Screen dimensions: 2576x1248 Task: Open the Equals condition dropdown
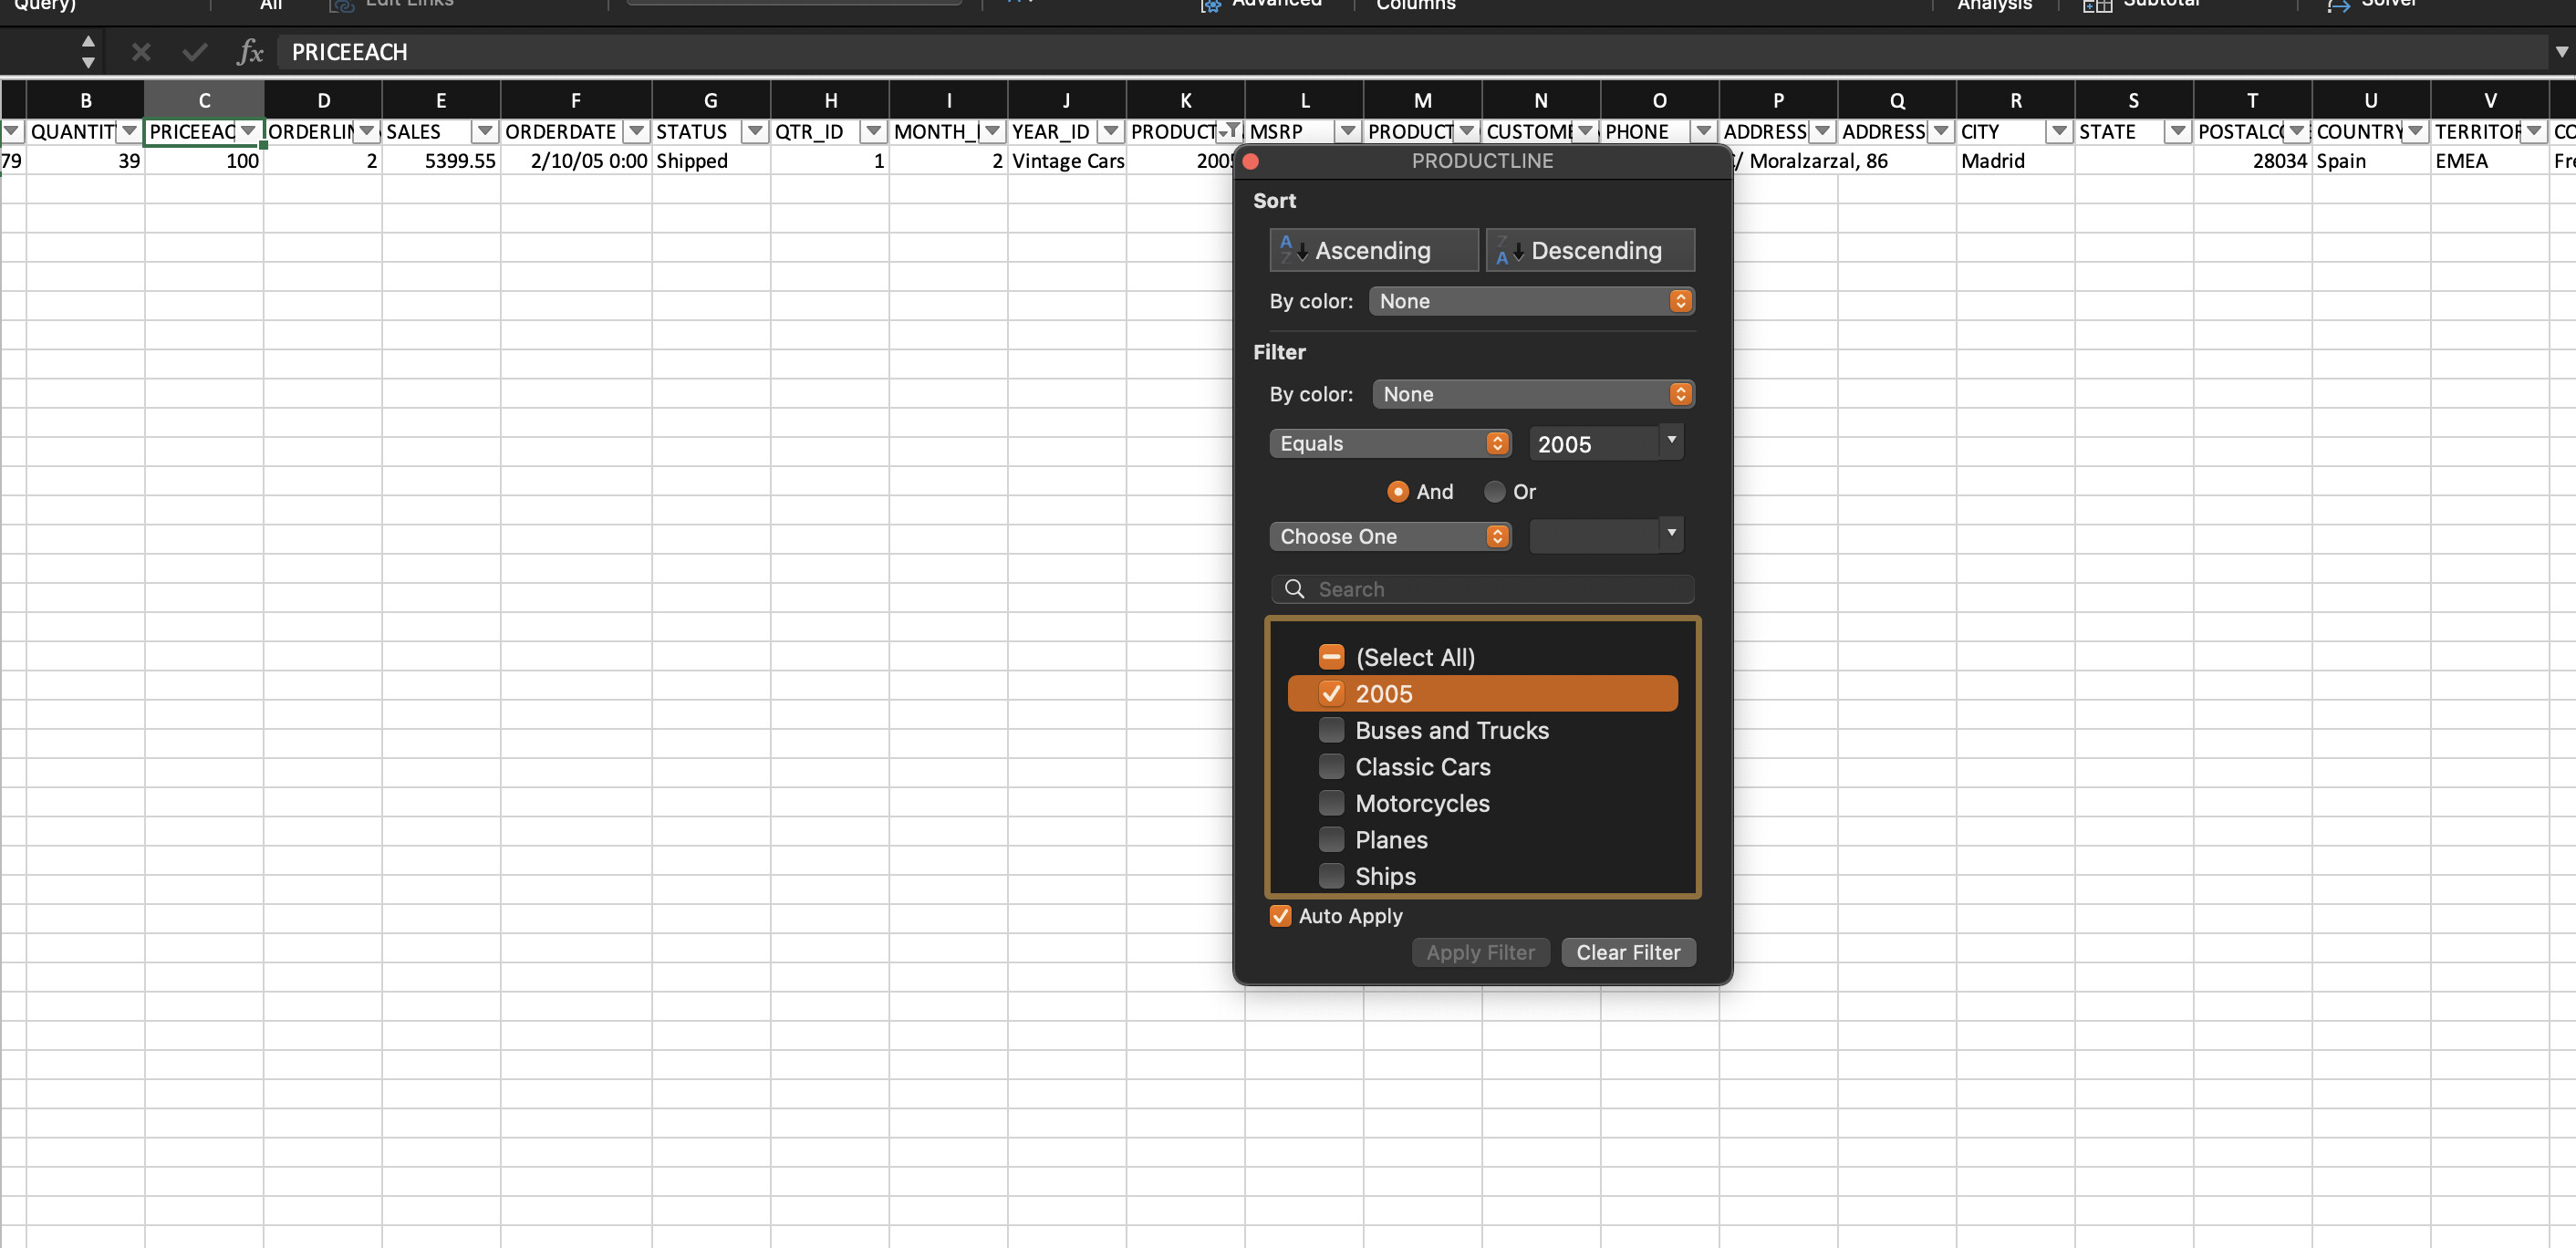(x=1389, y=443)
